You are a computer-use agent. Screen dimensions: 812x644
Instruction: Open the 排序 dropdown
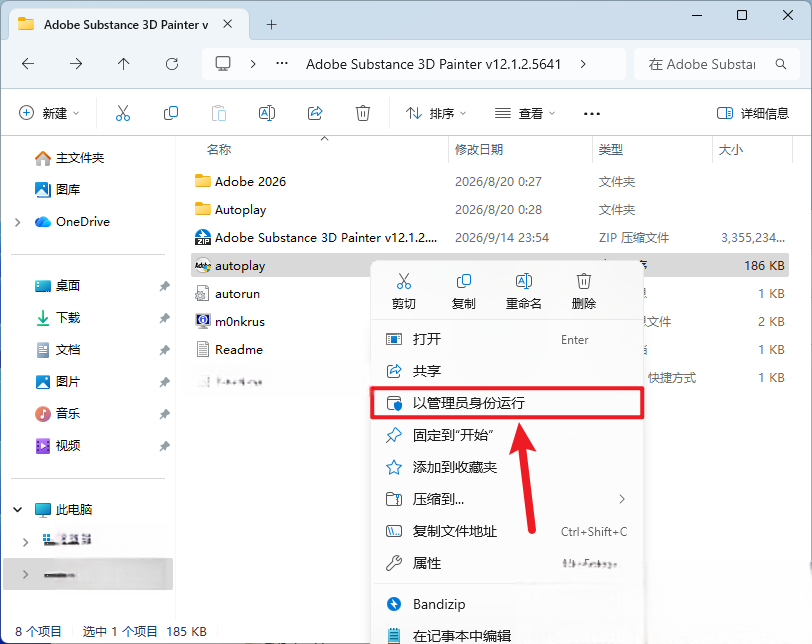pos(436,113)
